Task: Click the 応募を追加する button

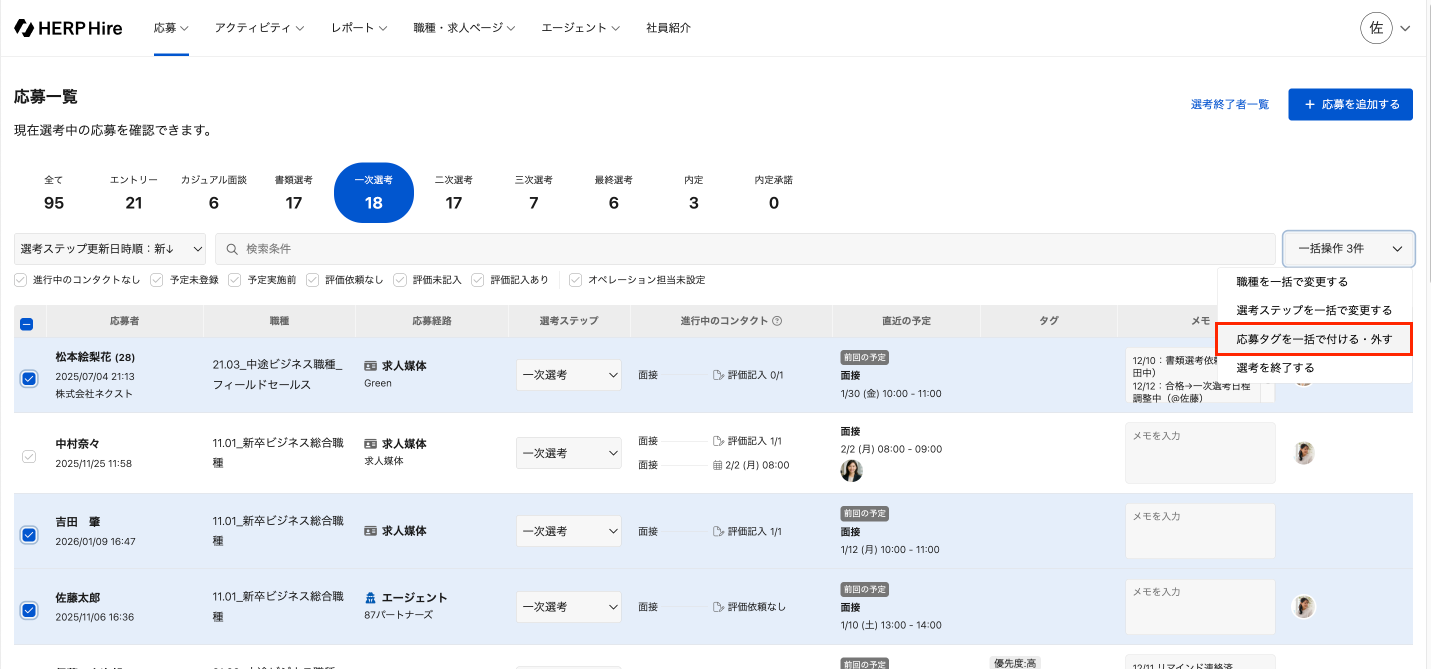Action: [1350, 104]
